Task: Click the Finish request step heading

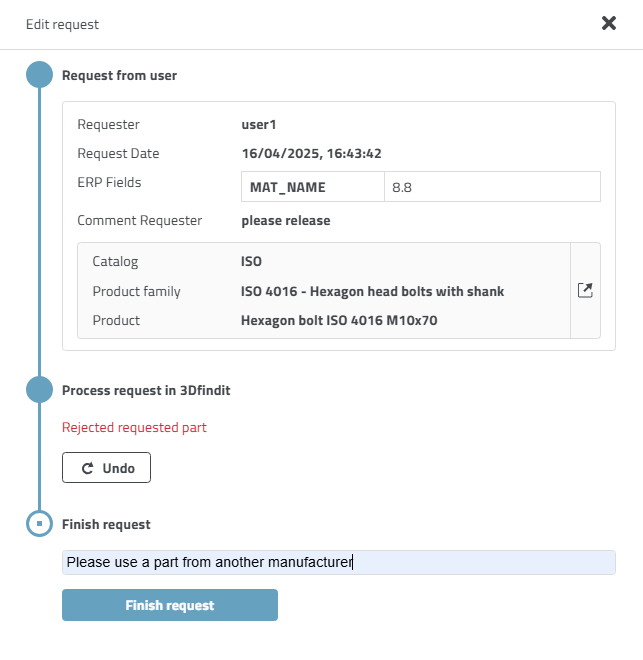Action: (x=106, y=524)
